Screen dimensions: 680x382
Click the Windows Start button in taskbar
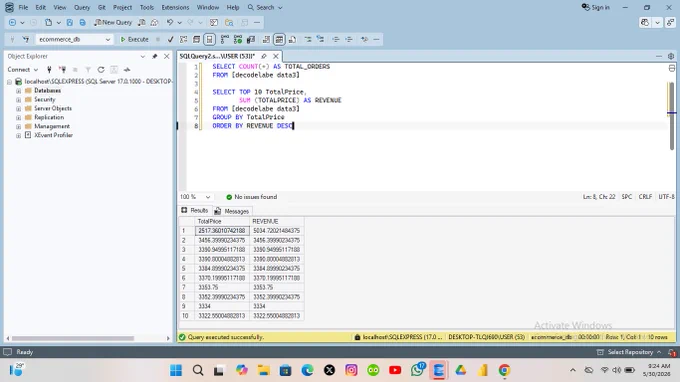point(176,370)
